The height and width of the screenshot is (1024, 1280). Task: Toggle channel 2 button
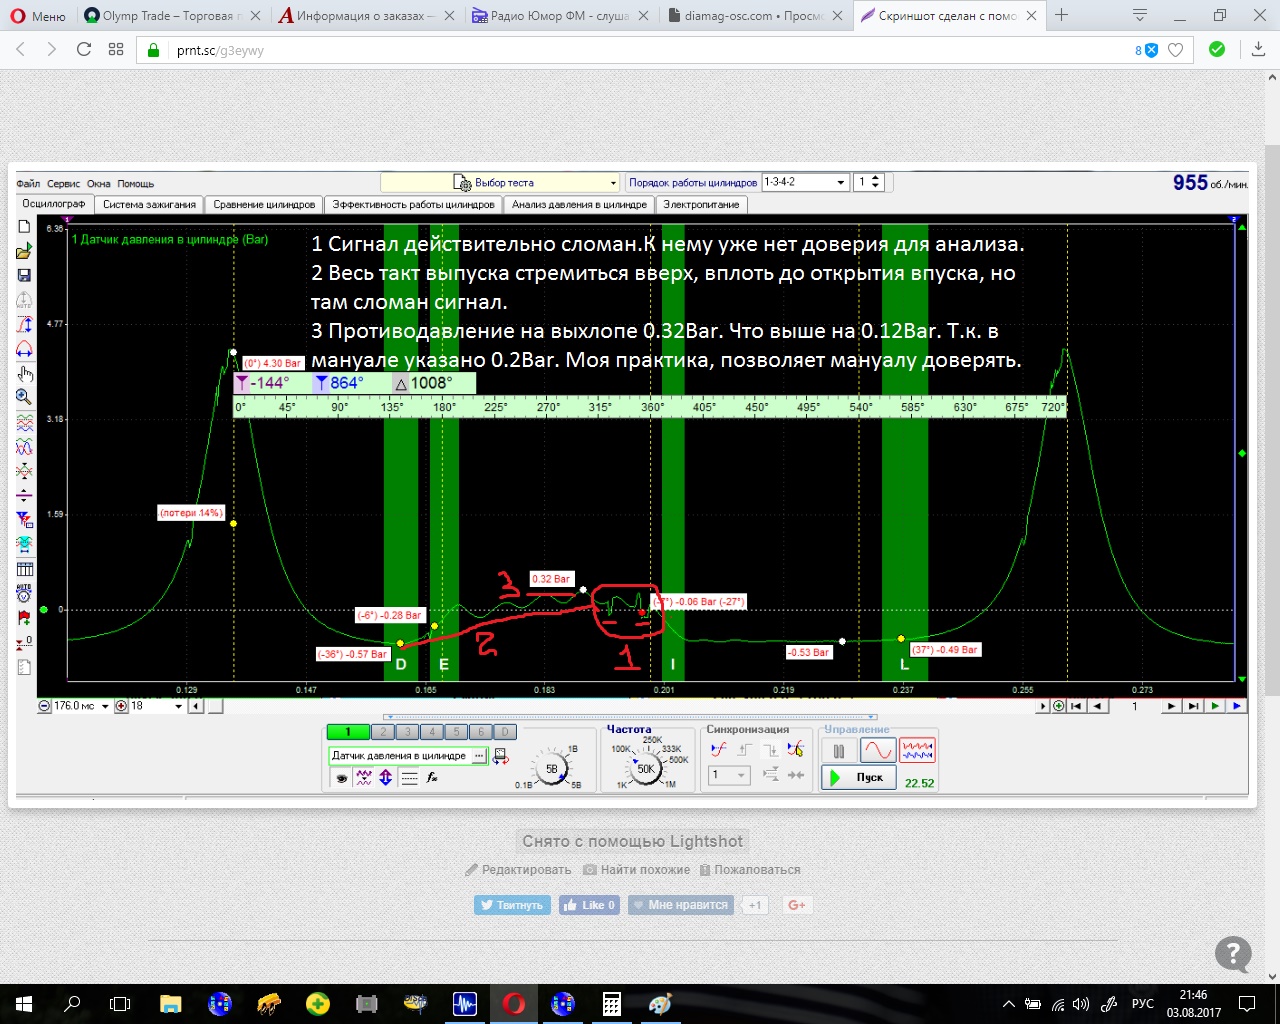coord(383,732)
